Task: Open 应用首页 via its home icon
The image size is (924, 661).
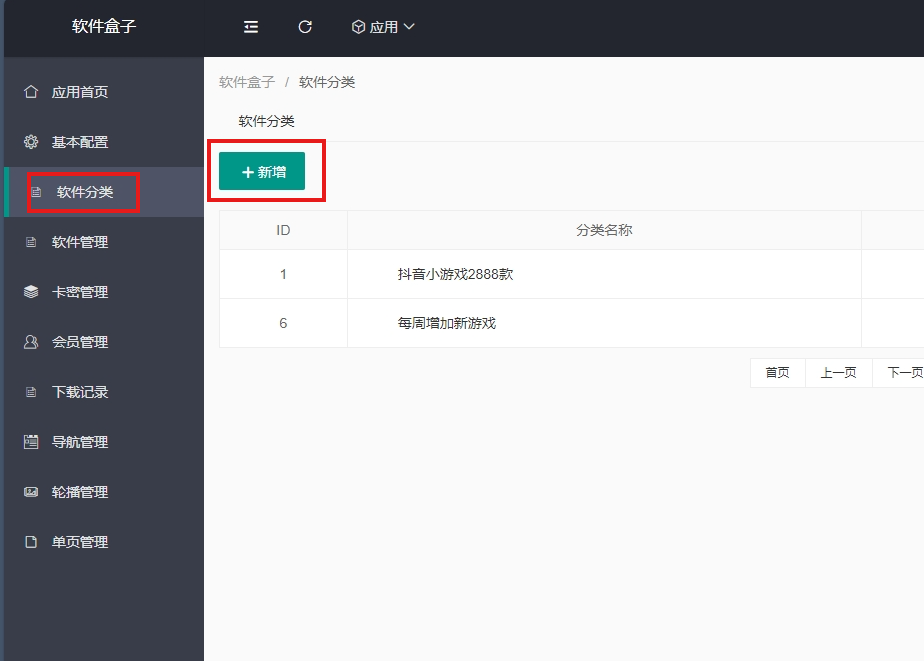Action: click(32, 91)
